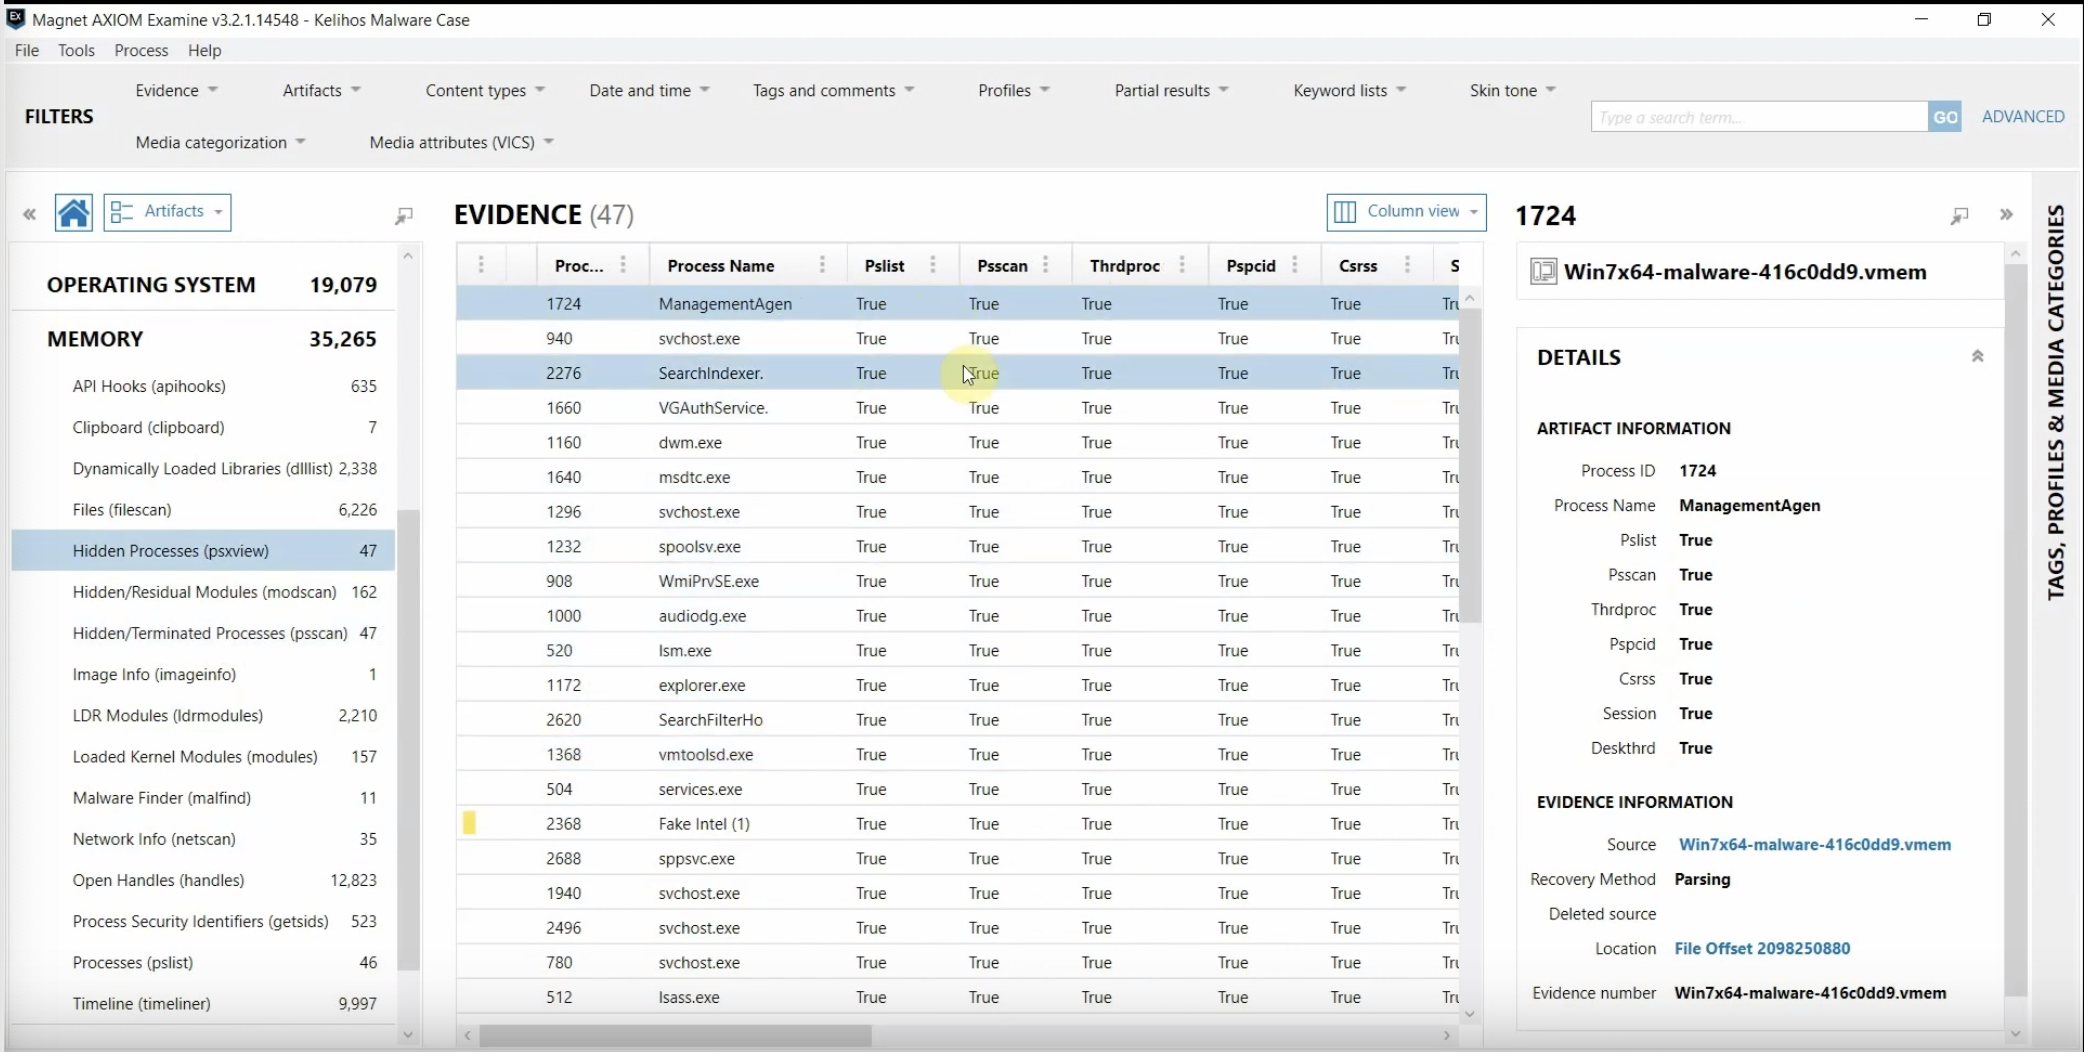Open the Help menu
Image resolution: width=2084 pixels, height=1052 pixels.
[x=204, y=50]
